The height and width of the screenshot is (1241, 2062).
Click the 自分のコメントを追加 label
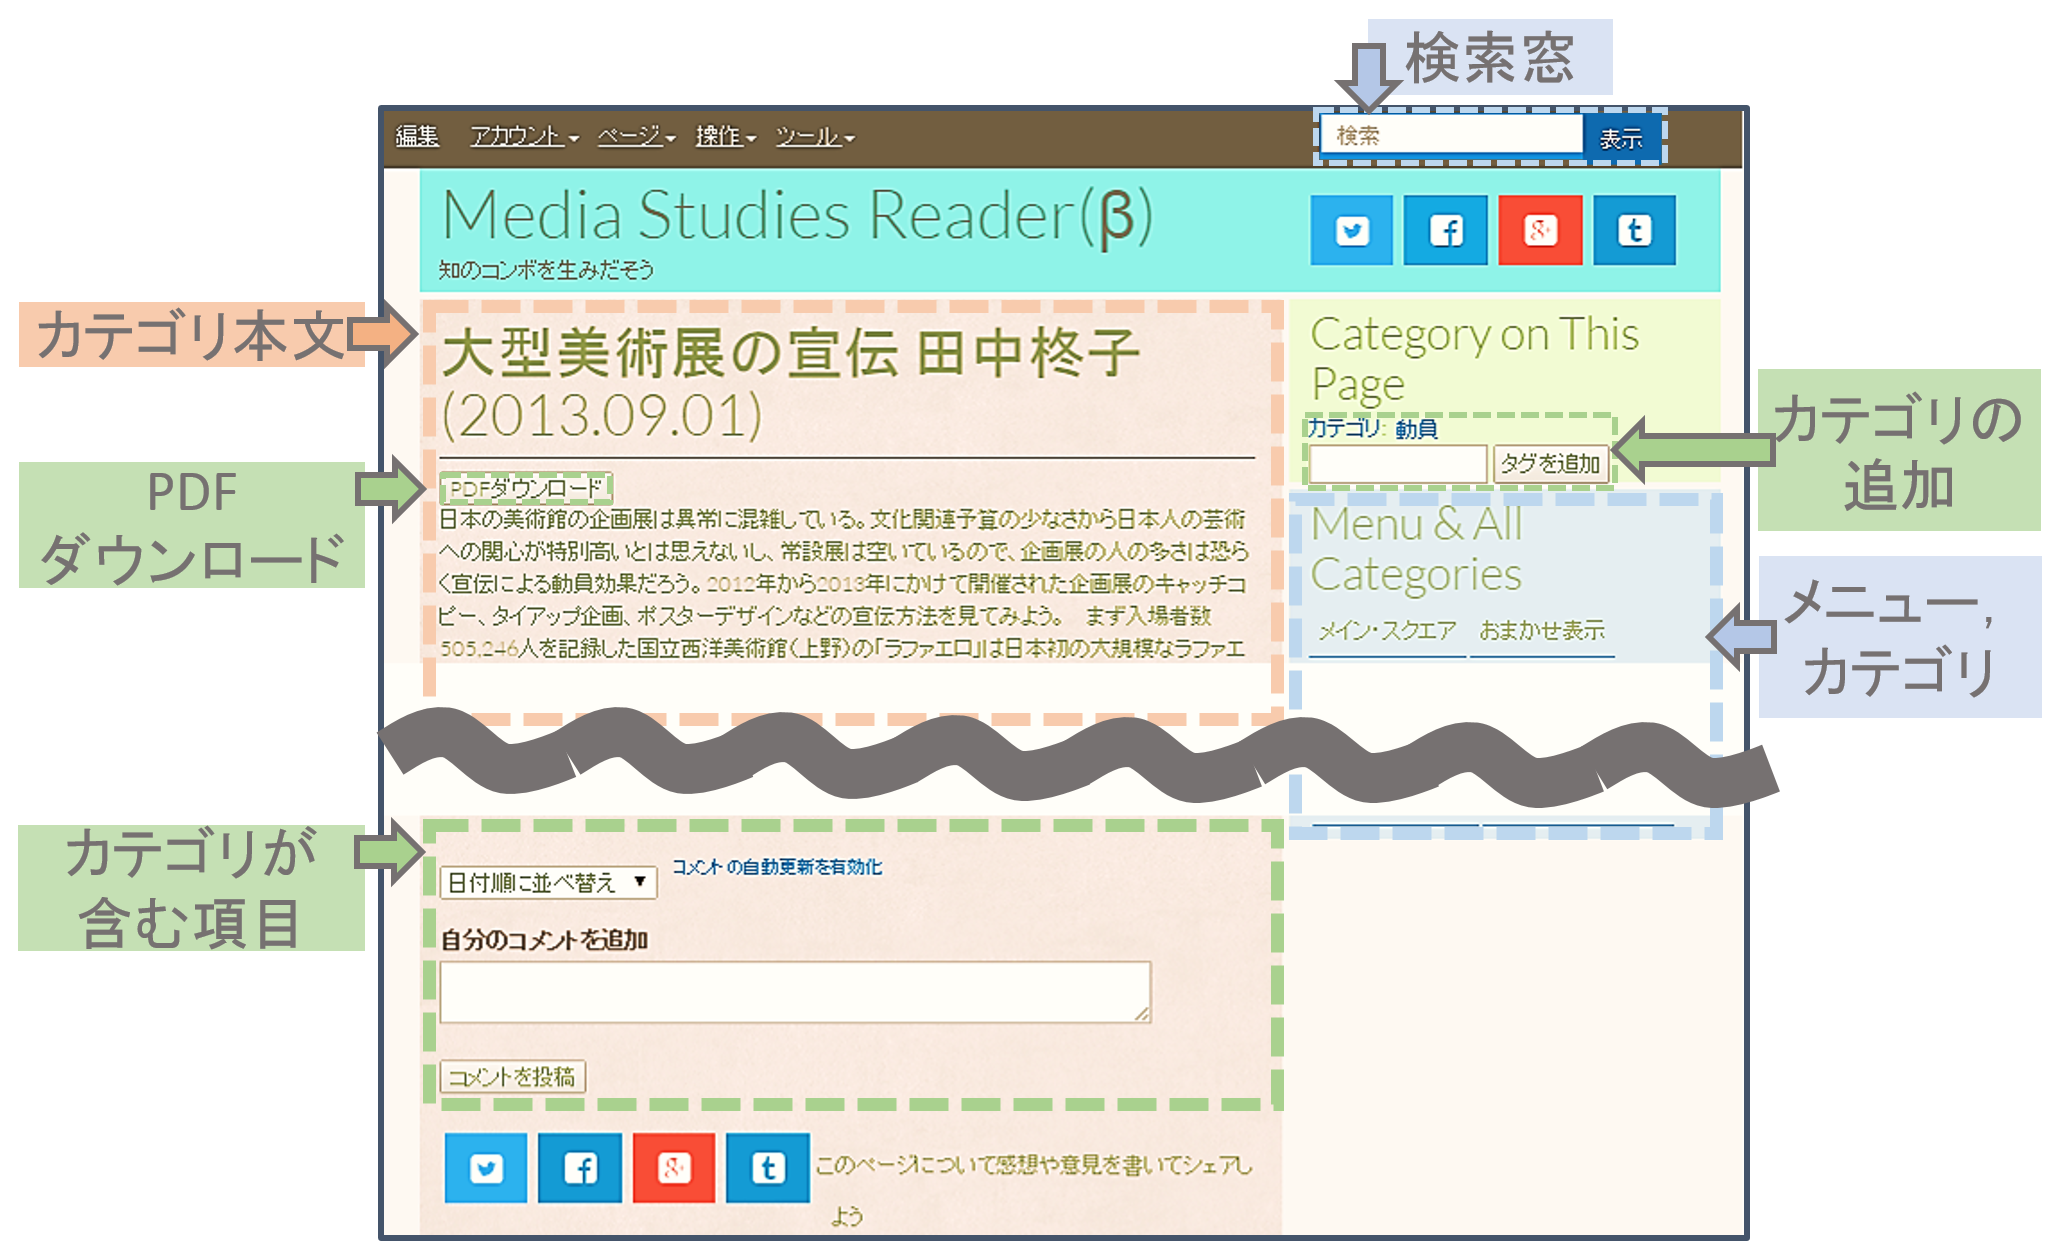(545, 940)
